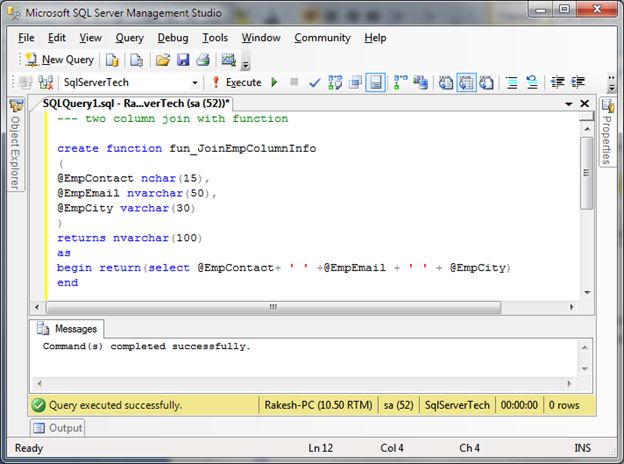
Task: Click the New Query toolbar button
Action: click(x=59, y=60)
